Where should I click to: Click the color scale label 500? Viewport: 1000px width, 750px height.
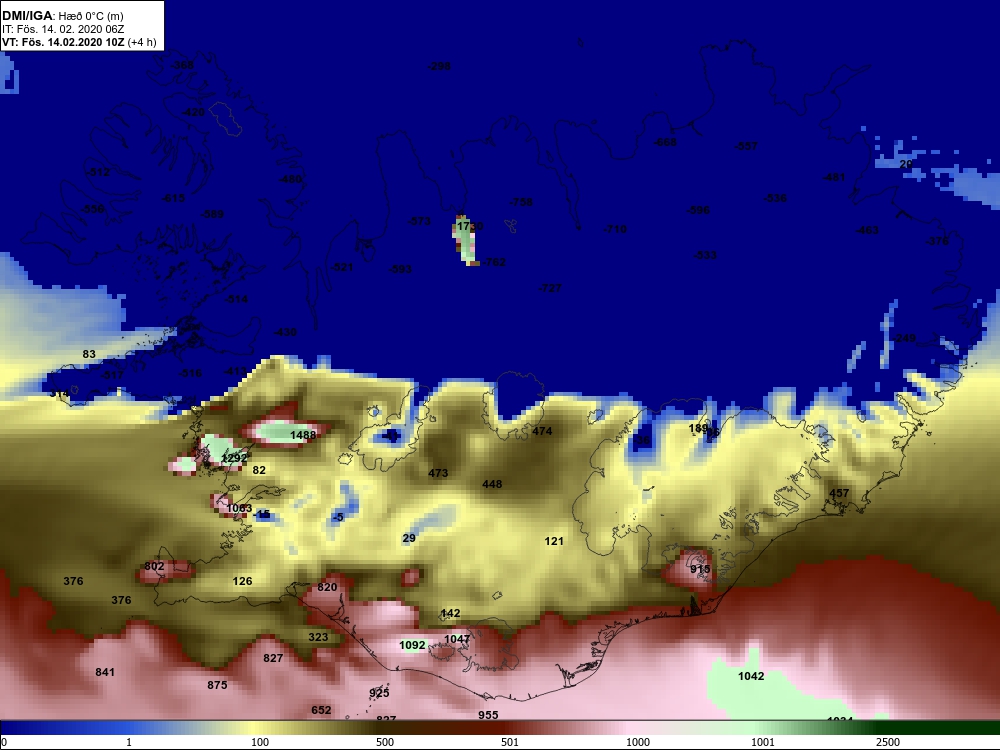(385, 742)
